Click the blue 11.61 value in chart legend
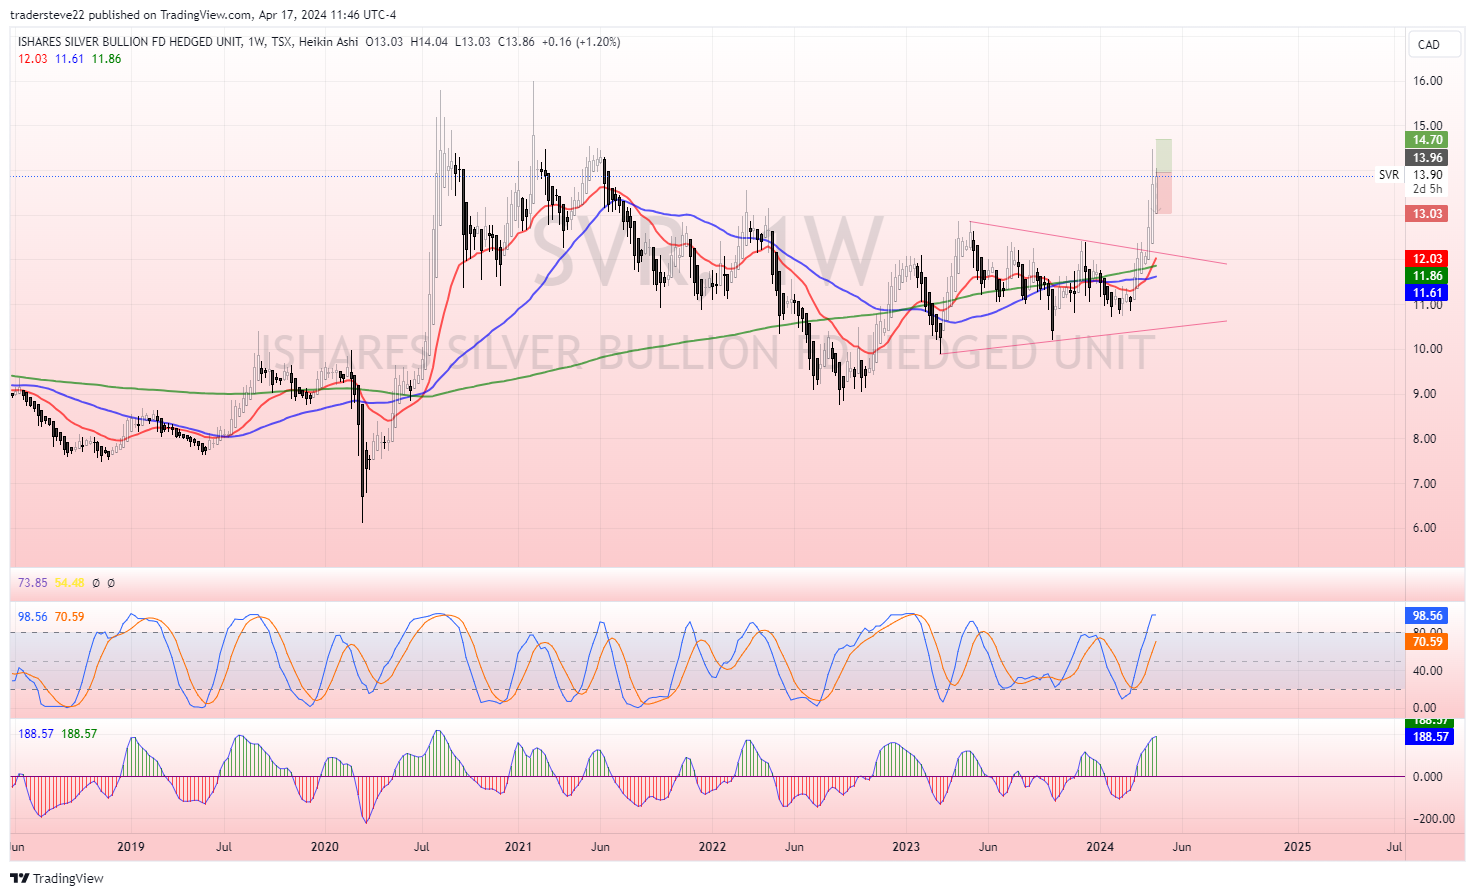The image size is (1475, 896). (69, 59)
